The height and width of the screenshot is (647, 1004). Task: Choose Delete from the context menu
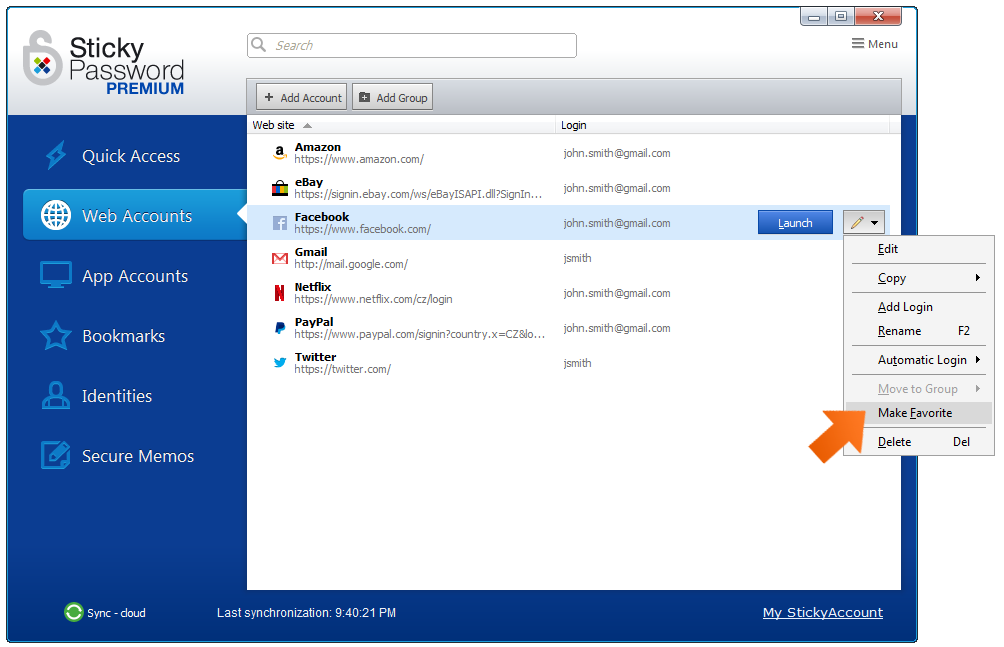pyautogui.click(x=919, y=441)
